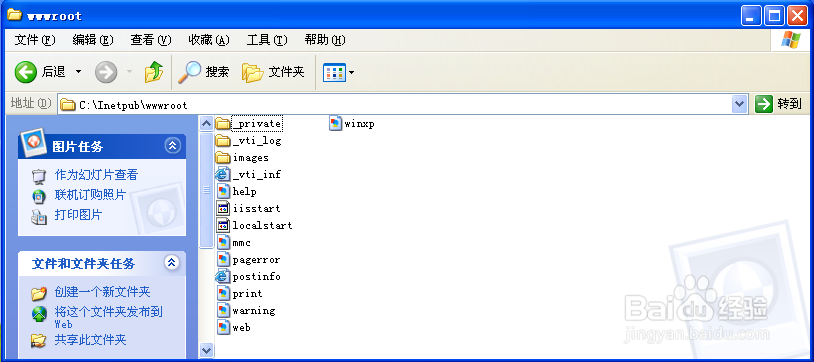The height and width of the screenshot is (362, 814).
Task: Click the 转到 button label
Action: [x=789, y=104]
